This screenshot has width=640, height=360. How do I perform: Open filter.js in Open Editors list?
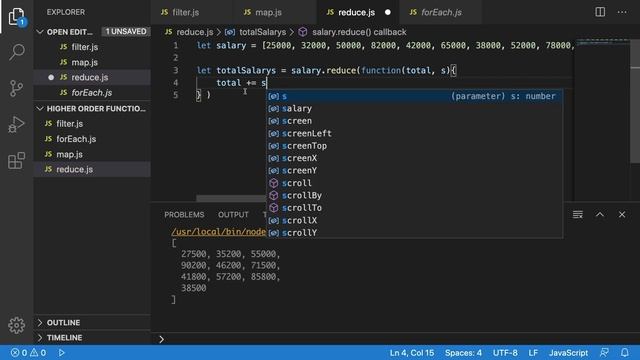[92, 47]
